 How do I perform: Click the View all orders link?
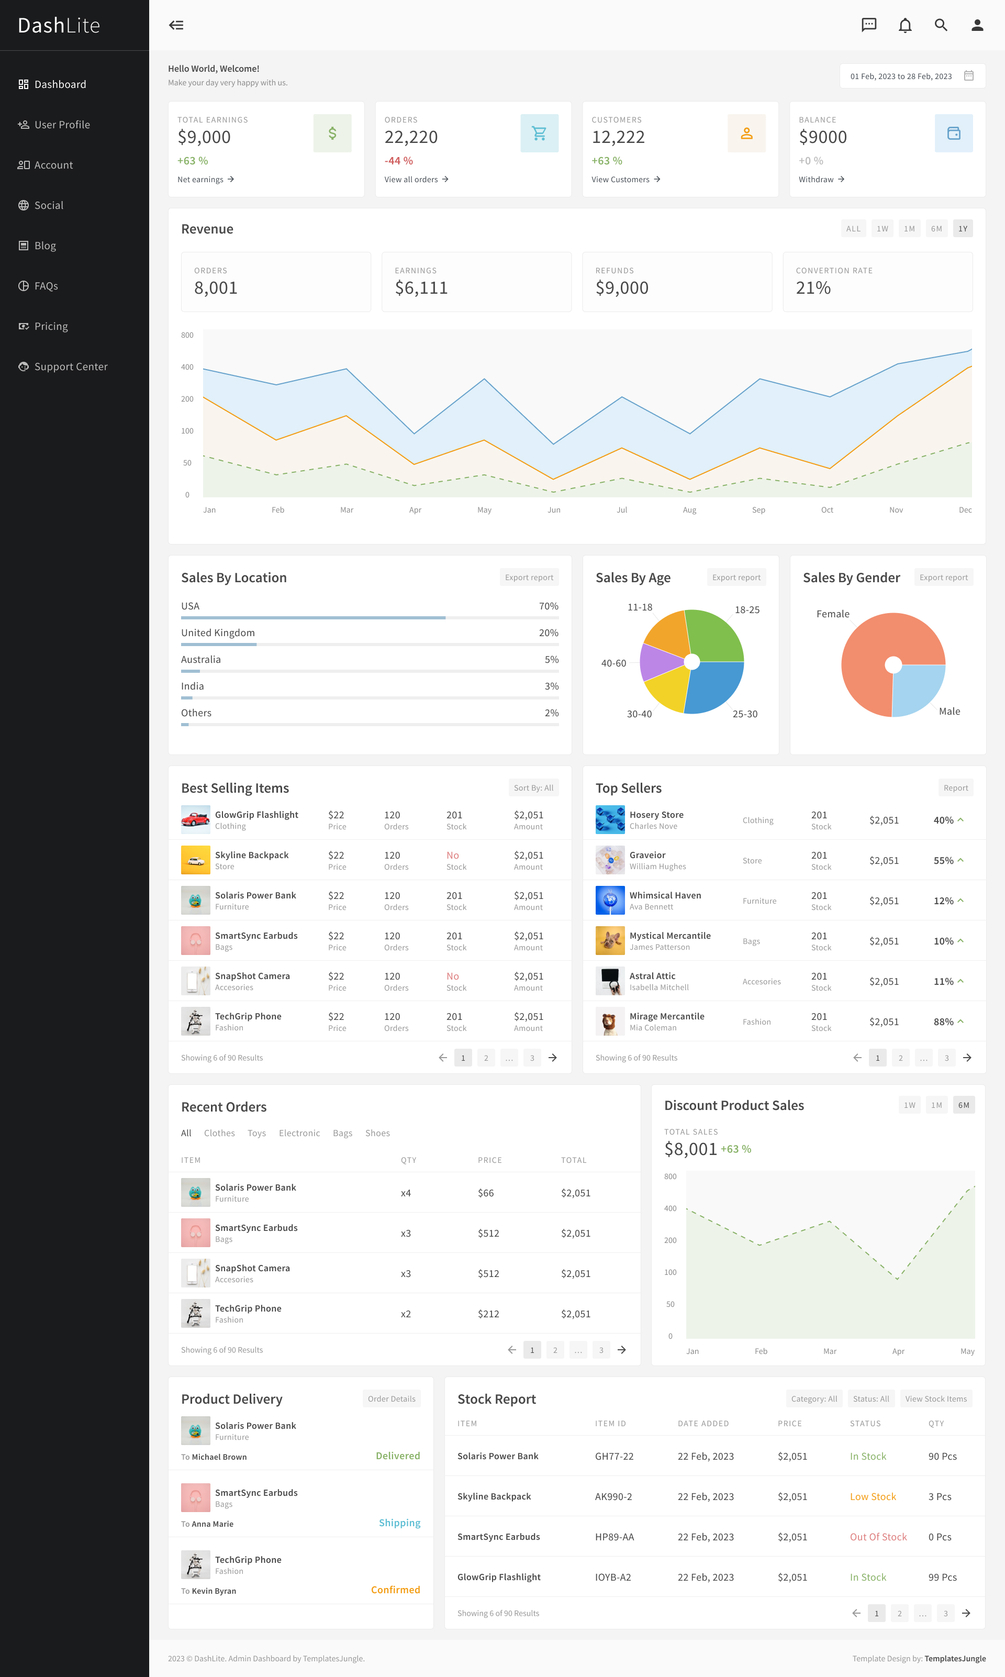pyautogui.click(x=417, y=180)
